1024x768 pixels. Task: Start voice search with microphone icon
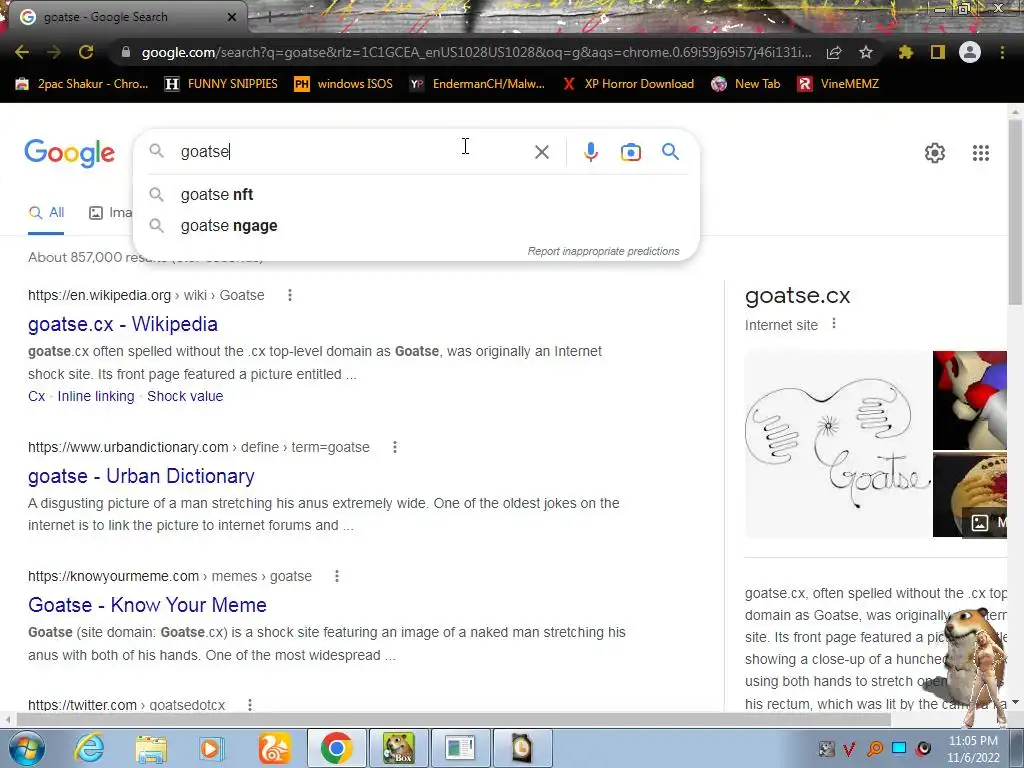tap(590, 152)
